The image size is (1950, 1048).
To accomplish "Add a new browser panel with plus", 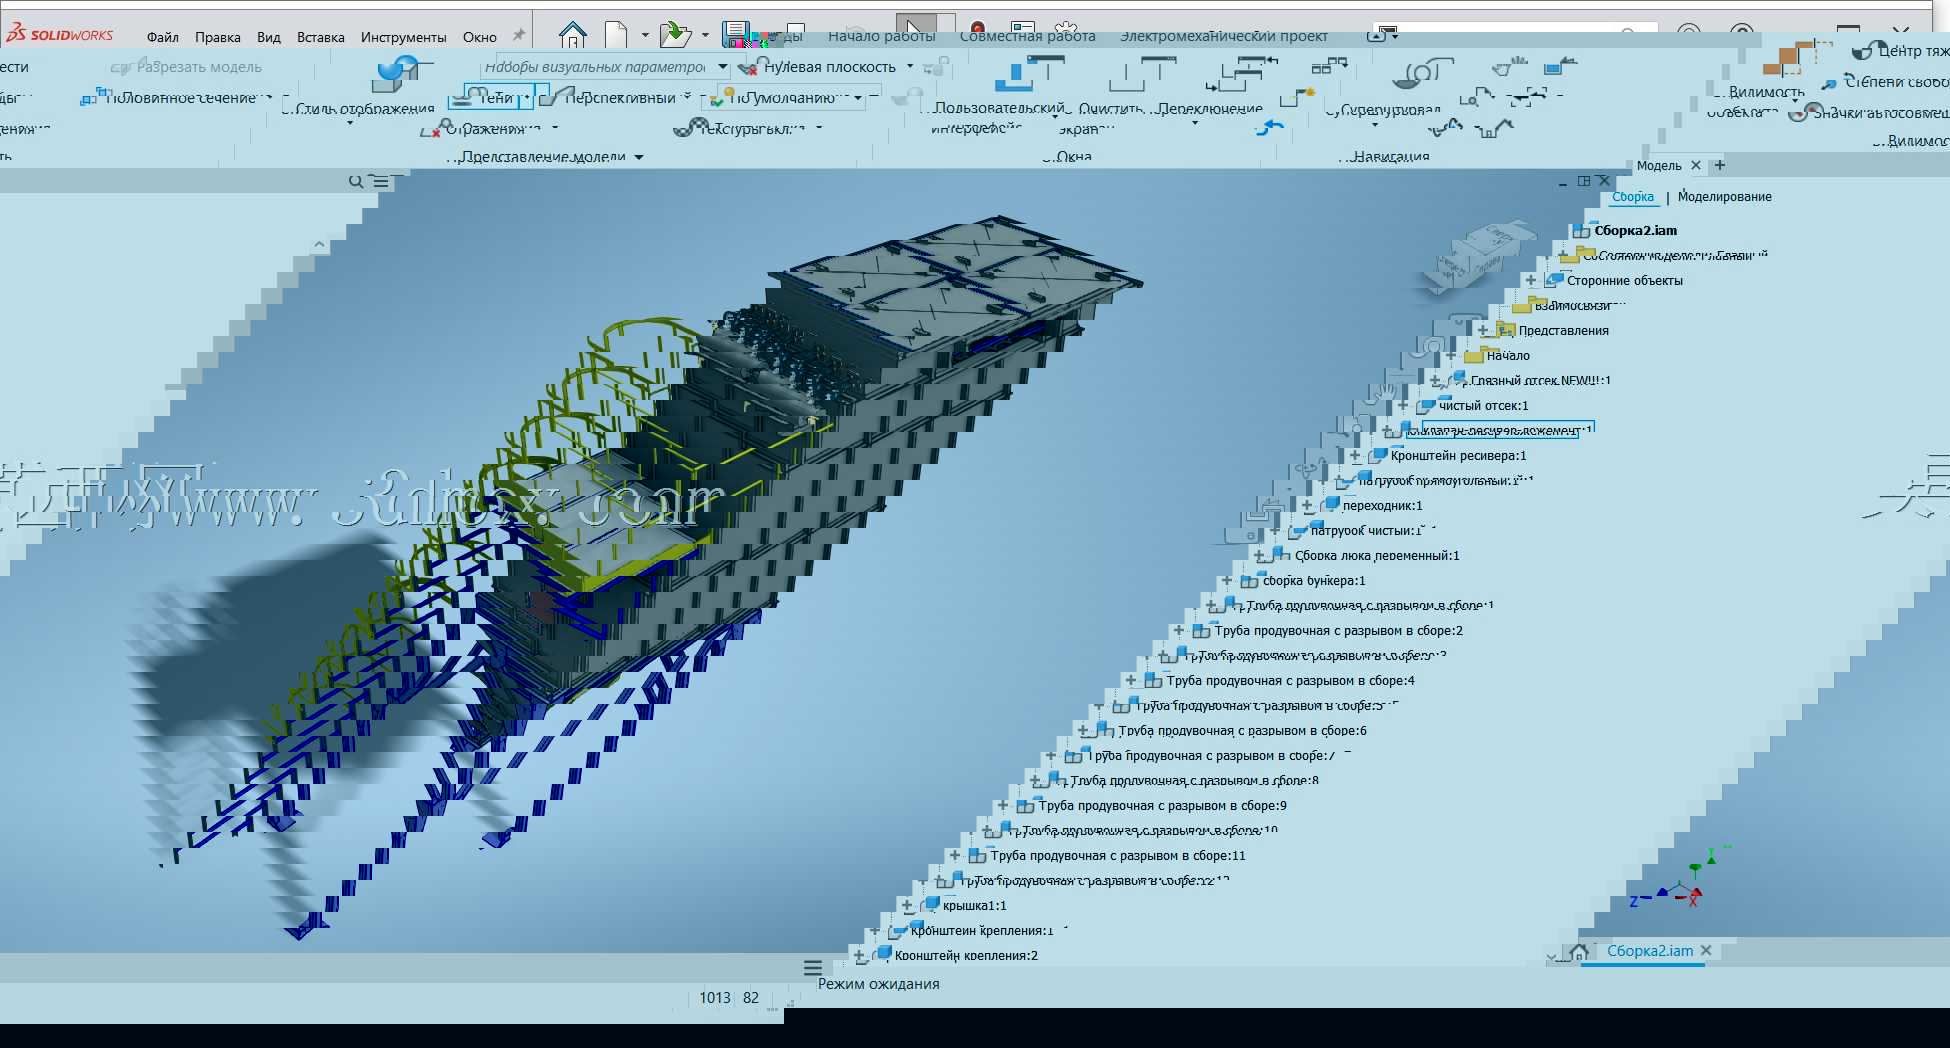I will tap(1719, 165).
